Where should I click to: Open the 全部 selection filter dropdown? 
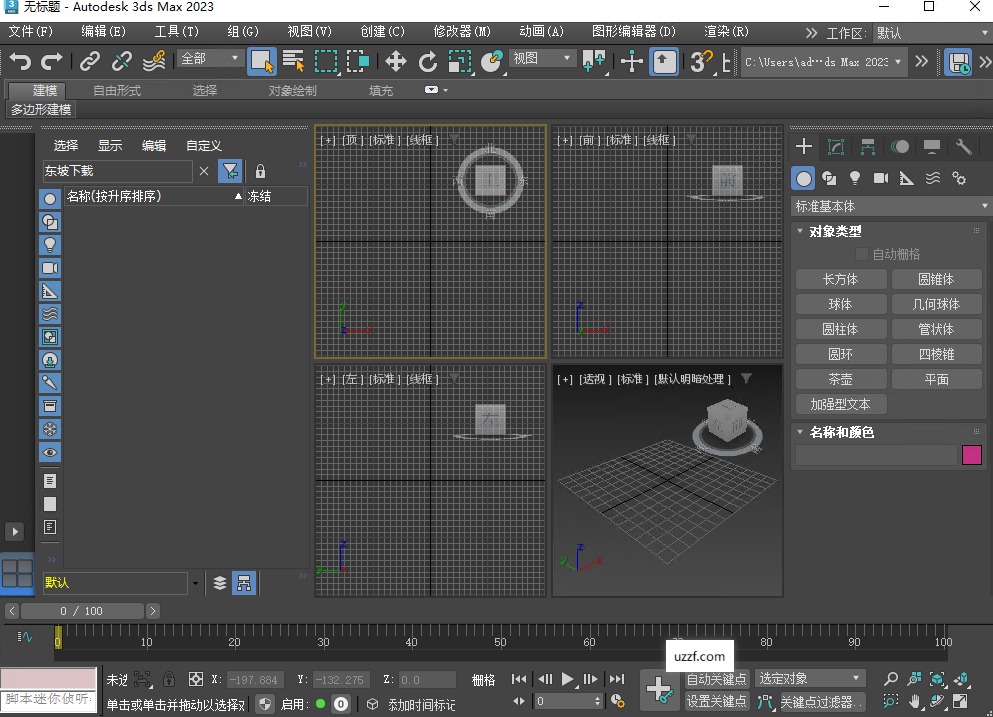[208, 58]
